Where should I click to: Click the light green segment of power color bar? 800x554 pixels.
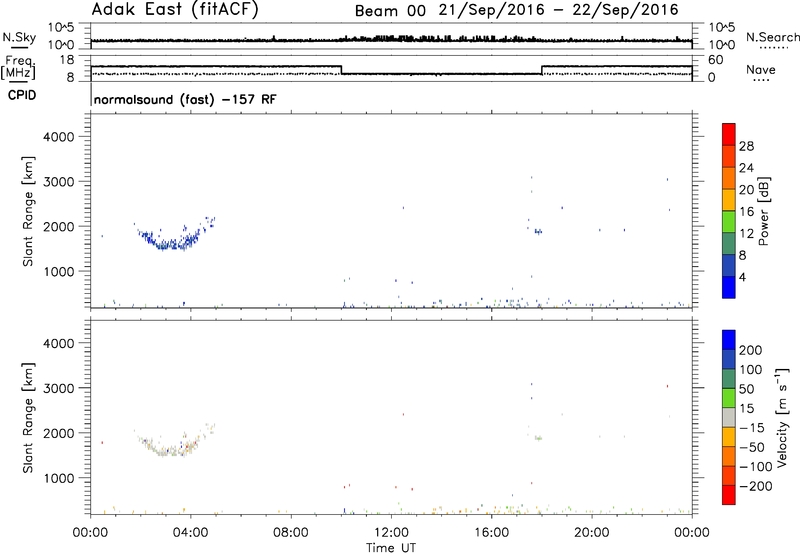[729, 221]
